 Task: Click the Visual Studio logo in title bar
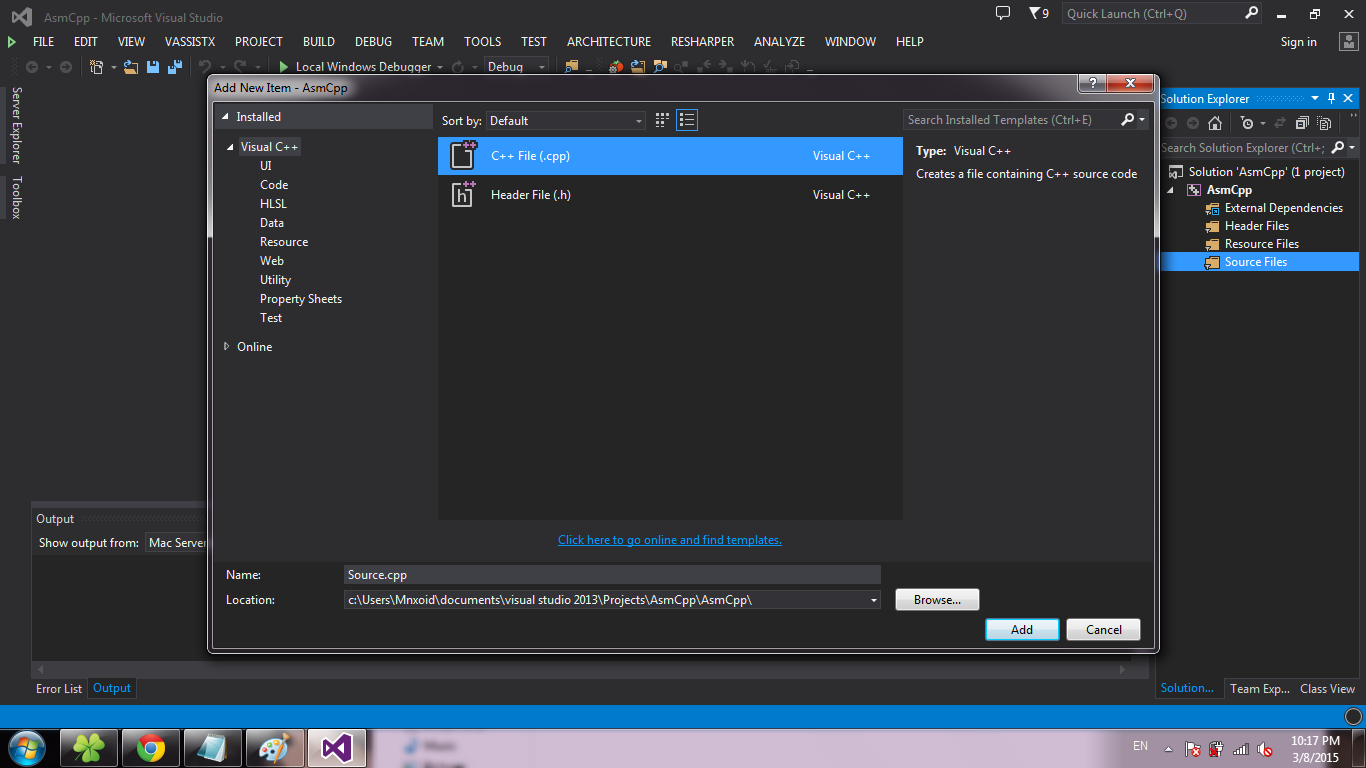pyautogui.click(x=21, y=17)
